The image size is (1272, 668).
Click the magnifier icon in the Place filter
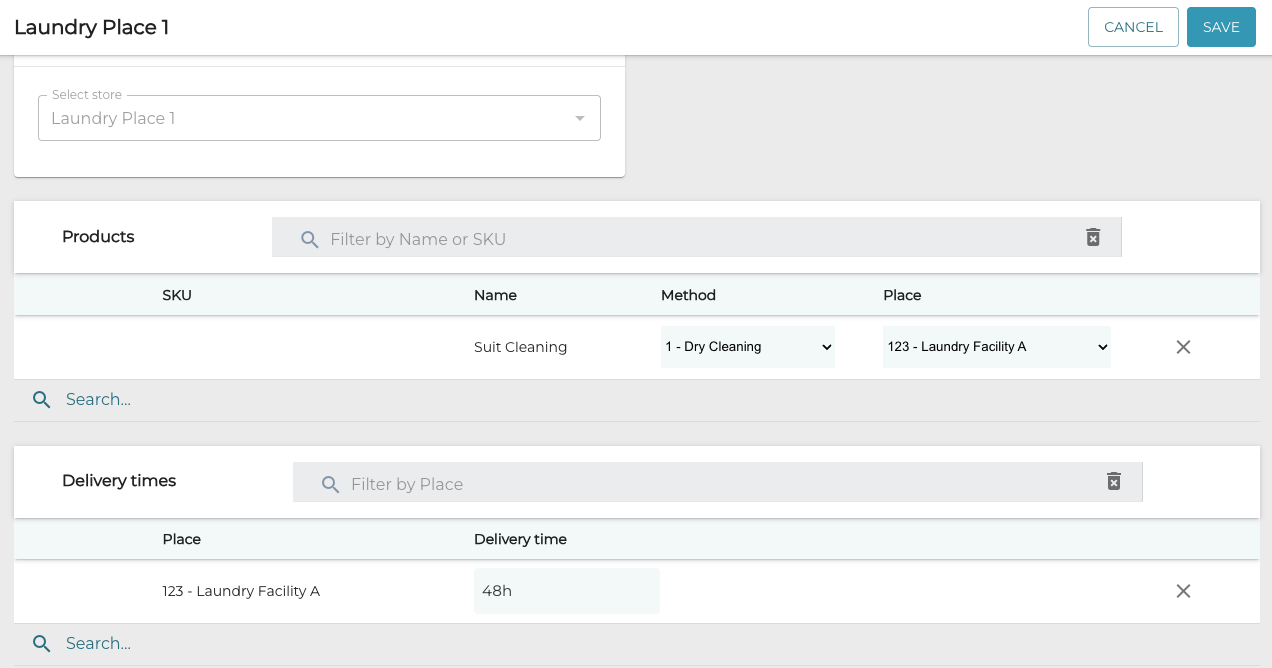(x=330, y=484)
